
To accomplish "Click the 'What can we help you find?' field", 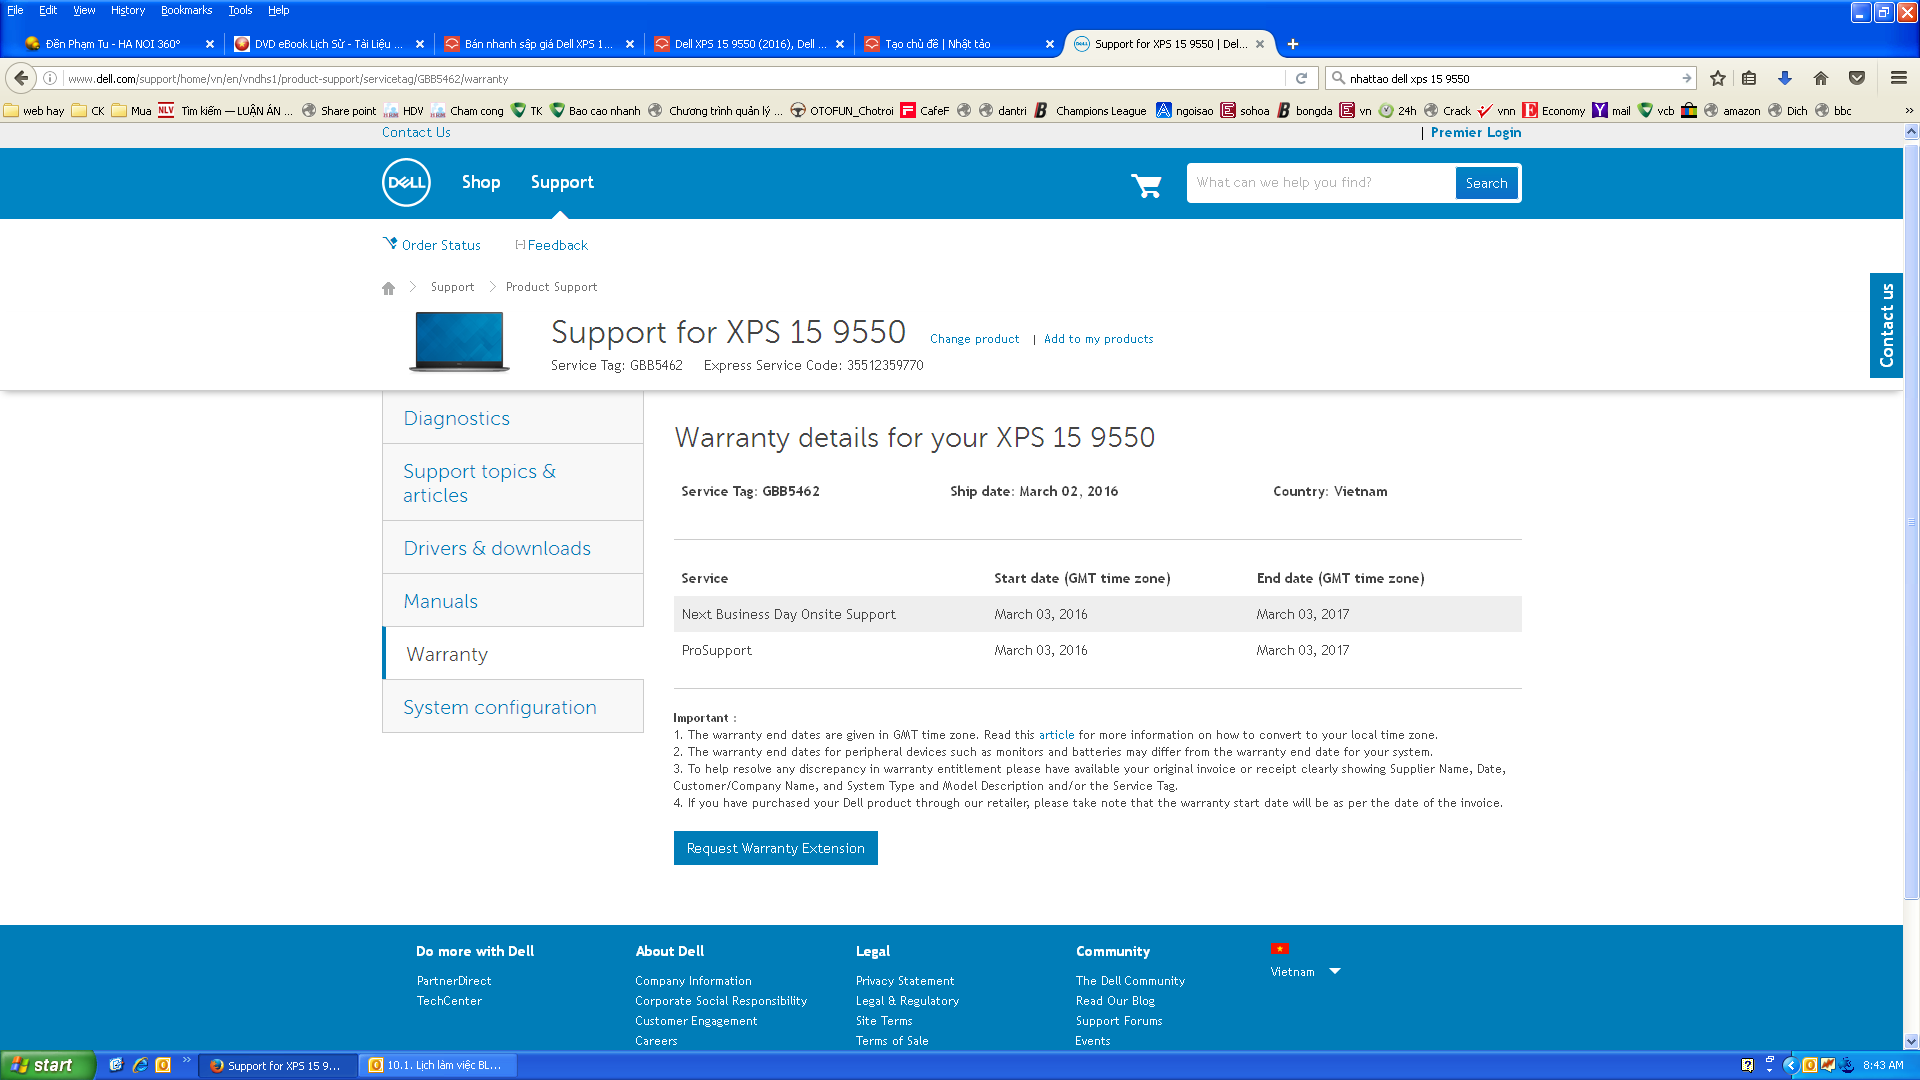I will 1321,183.
